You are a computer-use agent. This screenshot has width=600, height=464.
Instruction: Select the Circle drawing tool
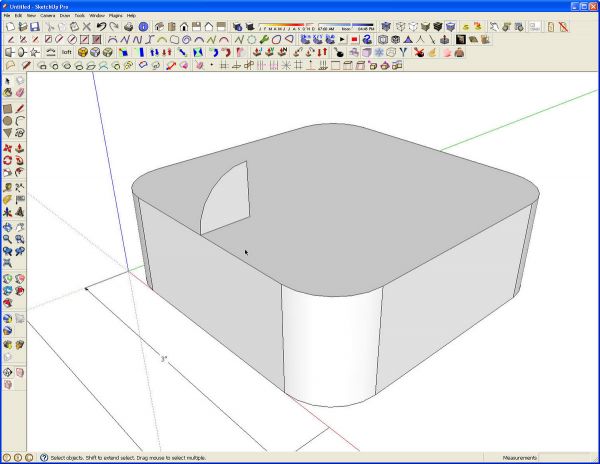coord(8,121)
